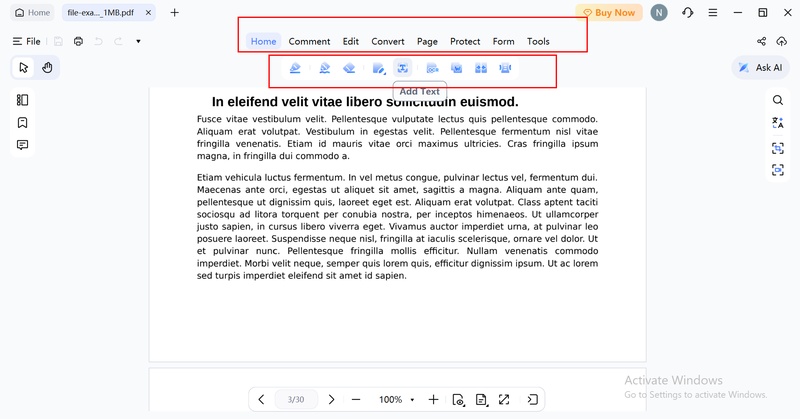Click the Compress PDF icon
800x419 pixels.
505,68
